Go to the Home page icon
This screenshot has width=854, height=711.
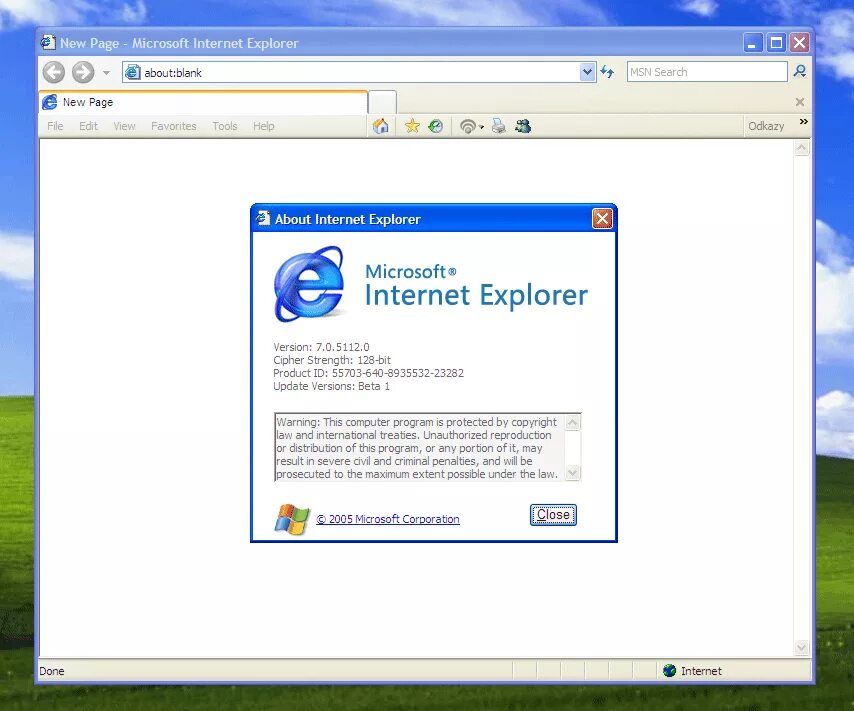coord(381,126)
